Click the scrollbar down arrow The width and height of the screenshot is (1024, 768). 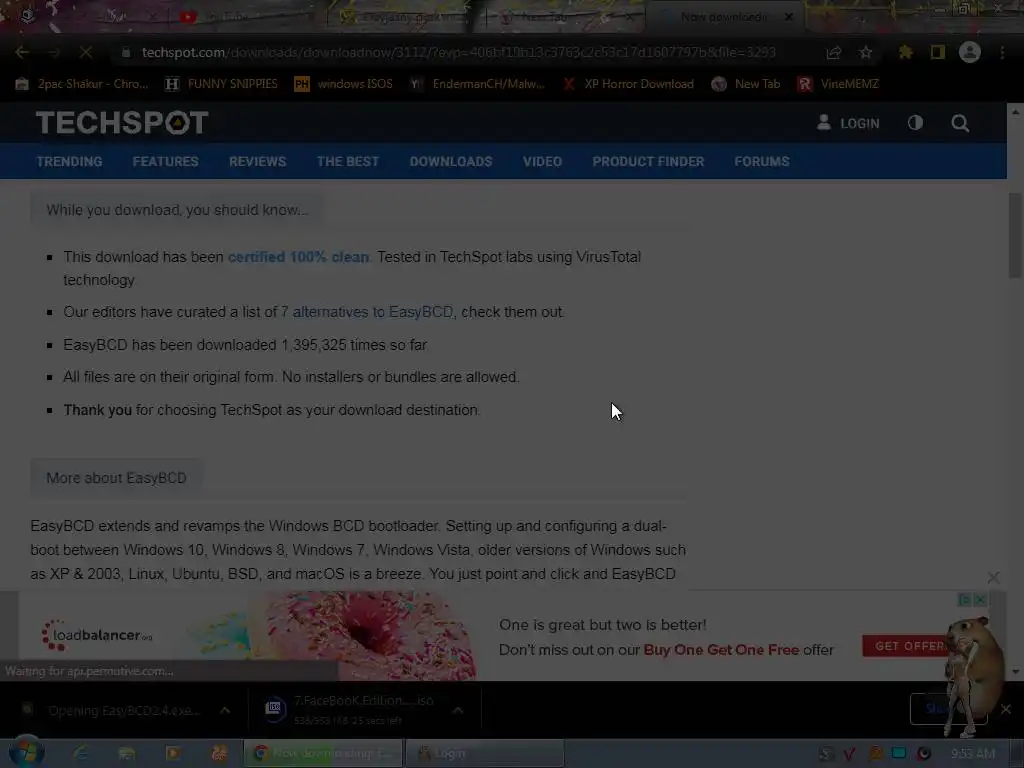[x=1015, y=672]
